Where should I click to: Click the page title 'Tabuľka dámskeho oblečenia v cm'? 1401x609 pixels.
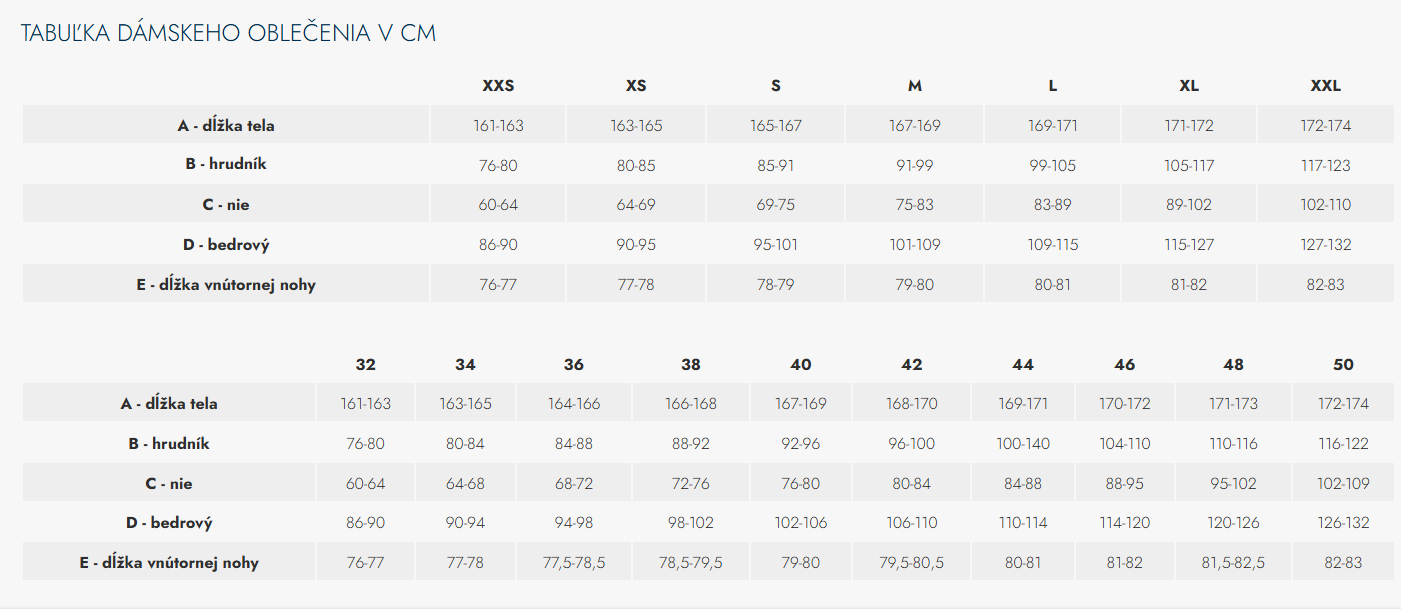pyautogui.click(x=228, y=34)
